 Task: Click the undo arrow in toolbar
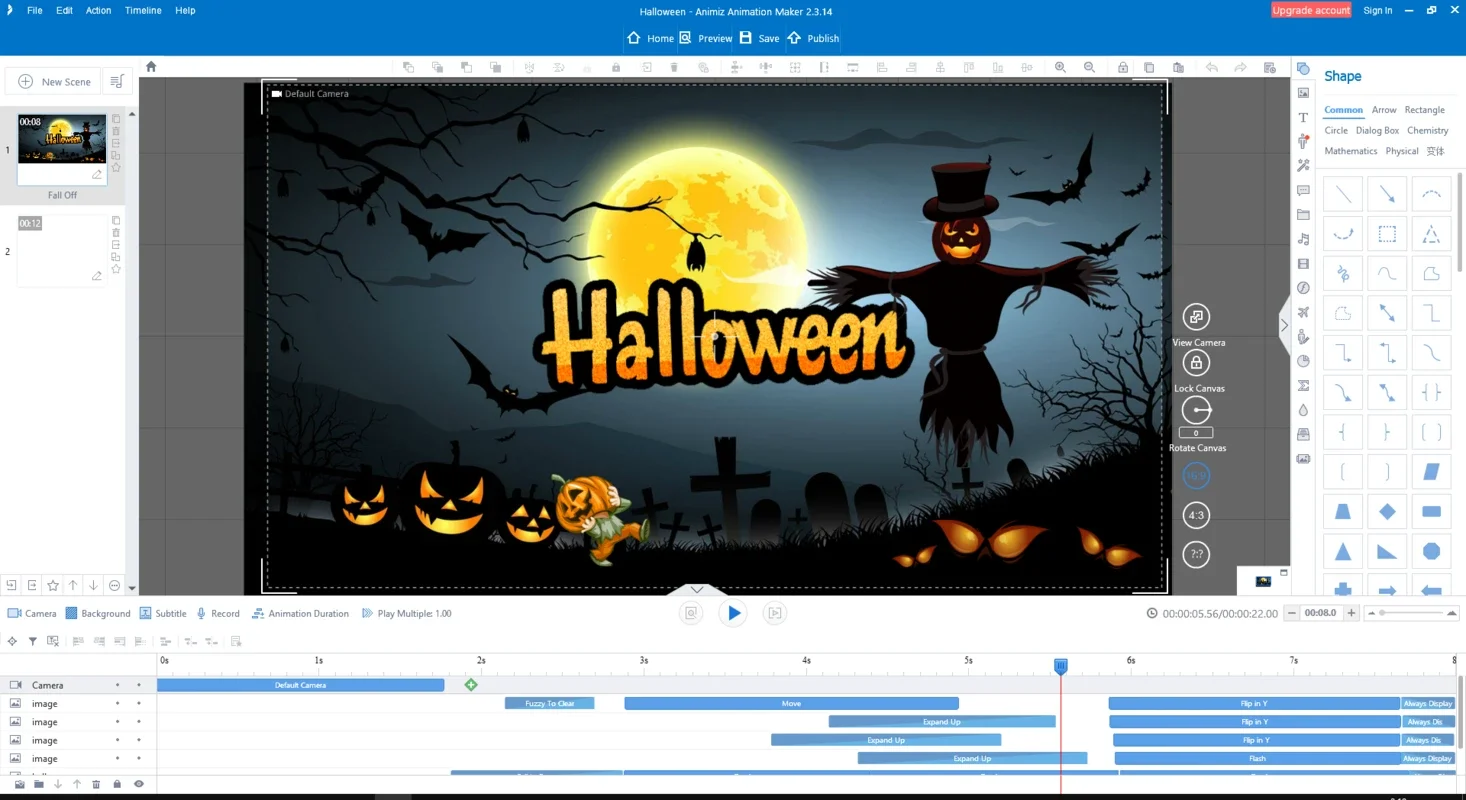point(1212,67)
